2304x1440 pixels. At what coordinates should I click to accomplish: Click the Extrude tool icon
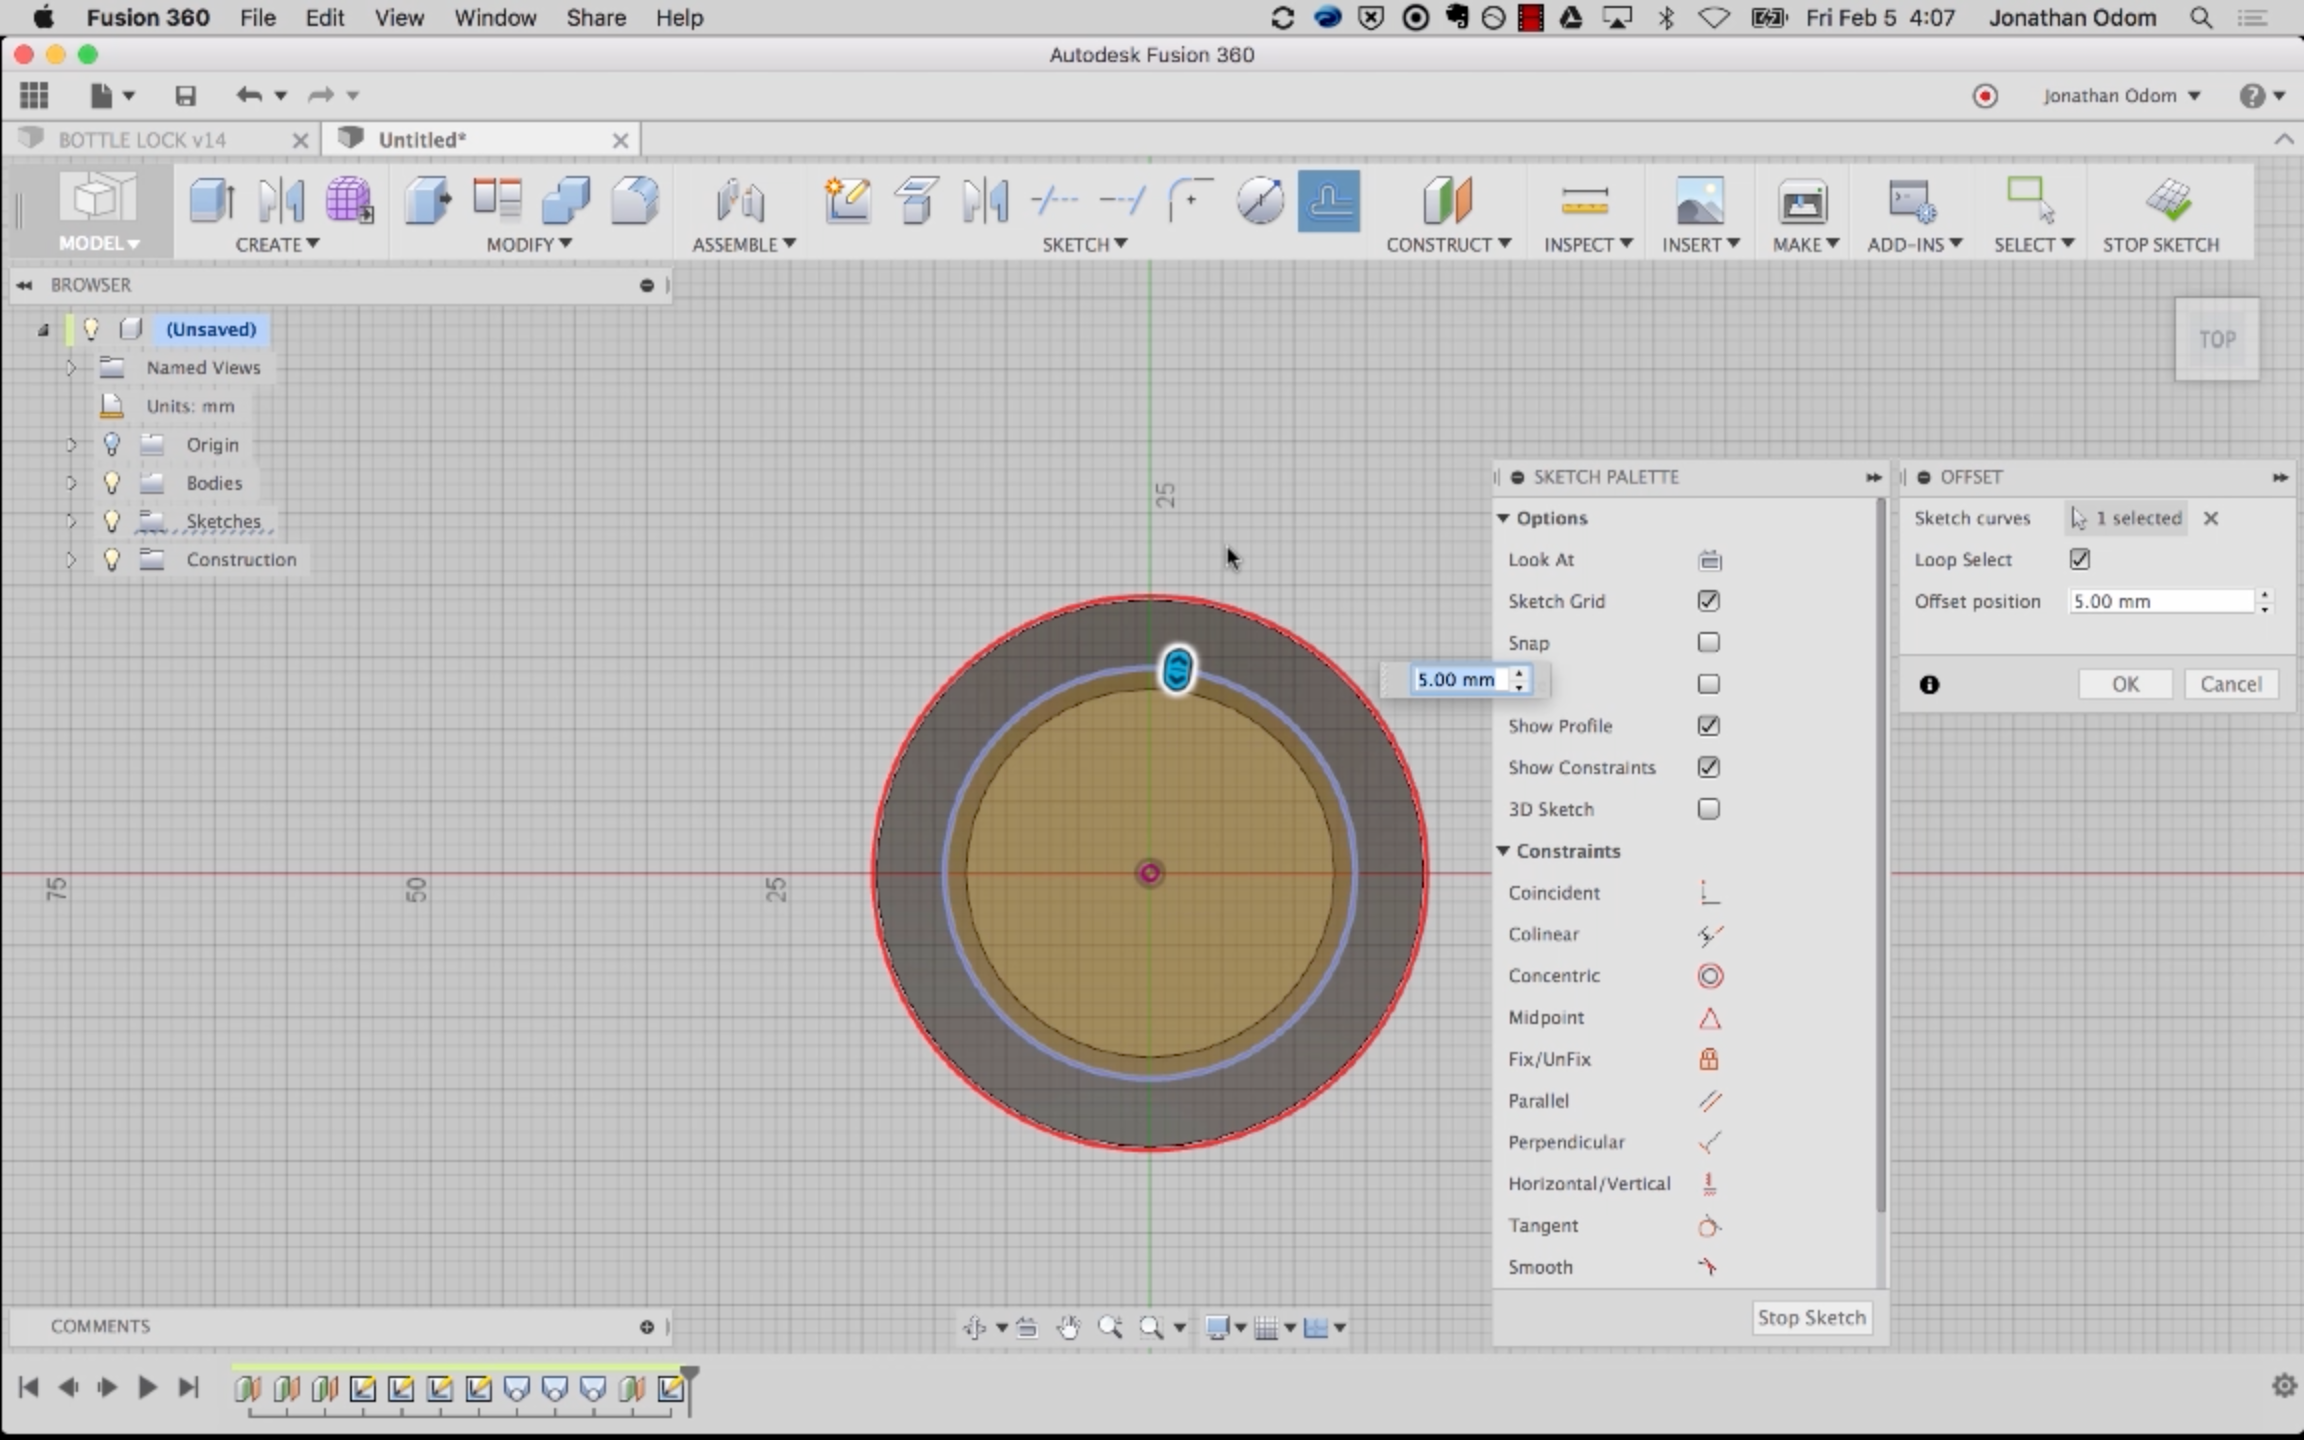[212, 200]
